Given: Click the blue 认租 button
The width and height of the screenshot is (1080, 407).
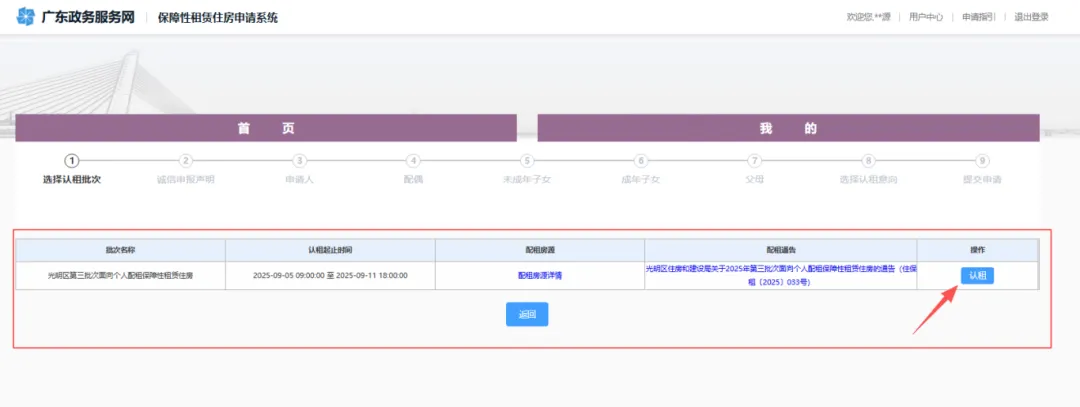Looking at the screenshot, I should [977, 275].
